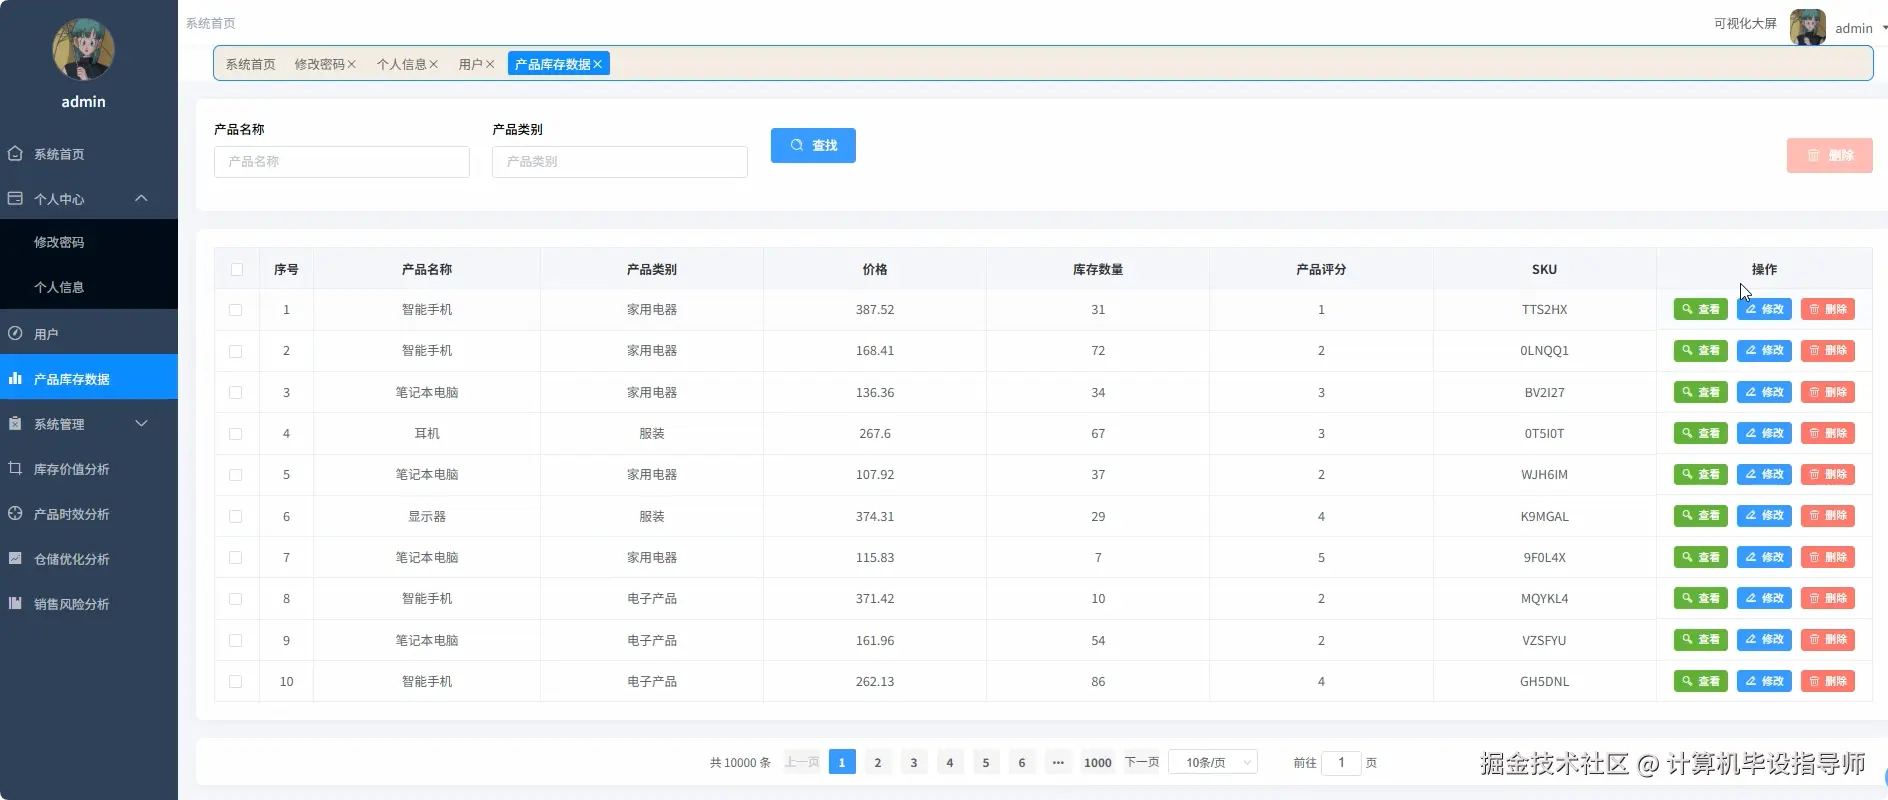1888x800 pixels.
Task: Check the checkbox for row 6
Action: click(x=236, y=517)
